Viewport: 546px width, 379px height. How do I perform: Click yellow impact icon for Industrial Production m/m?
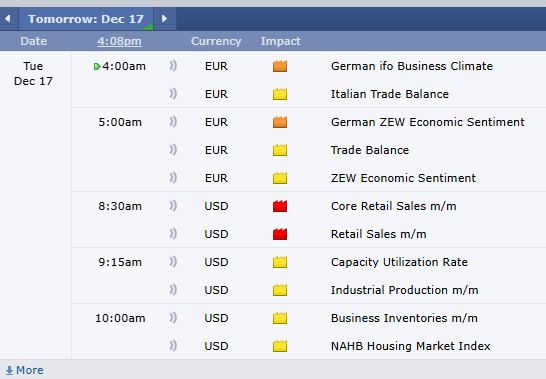(x=280, y=290)
